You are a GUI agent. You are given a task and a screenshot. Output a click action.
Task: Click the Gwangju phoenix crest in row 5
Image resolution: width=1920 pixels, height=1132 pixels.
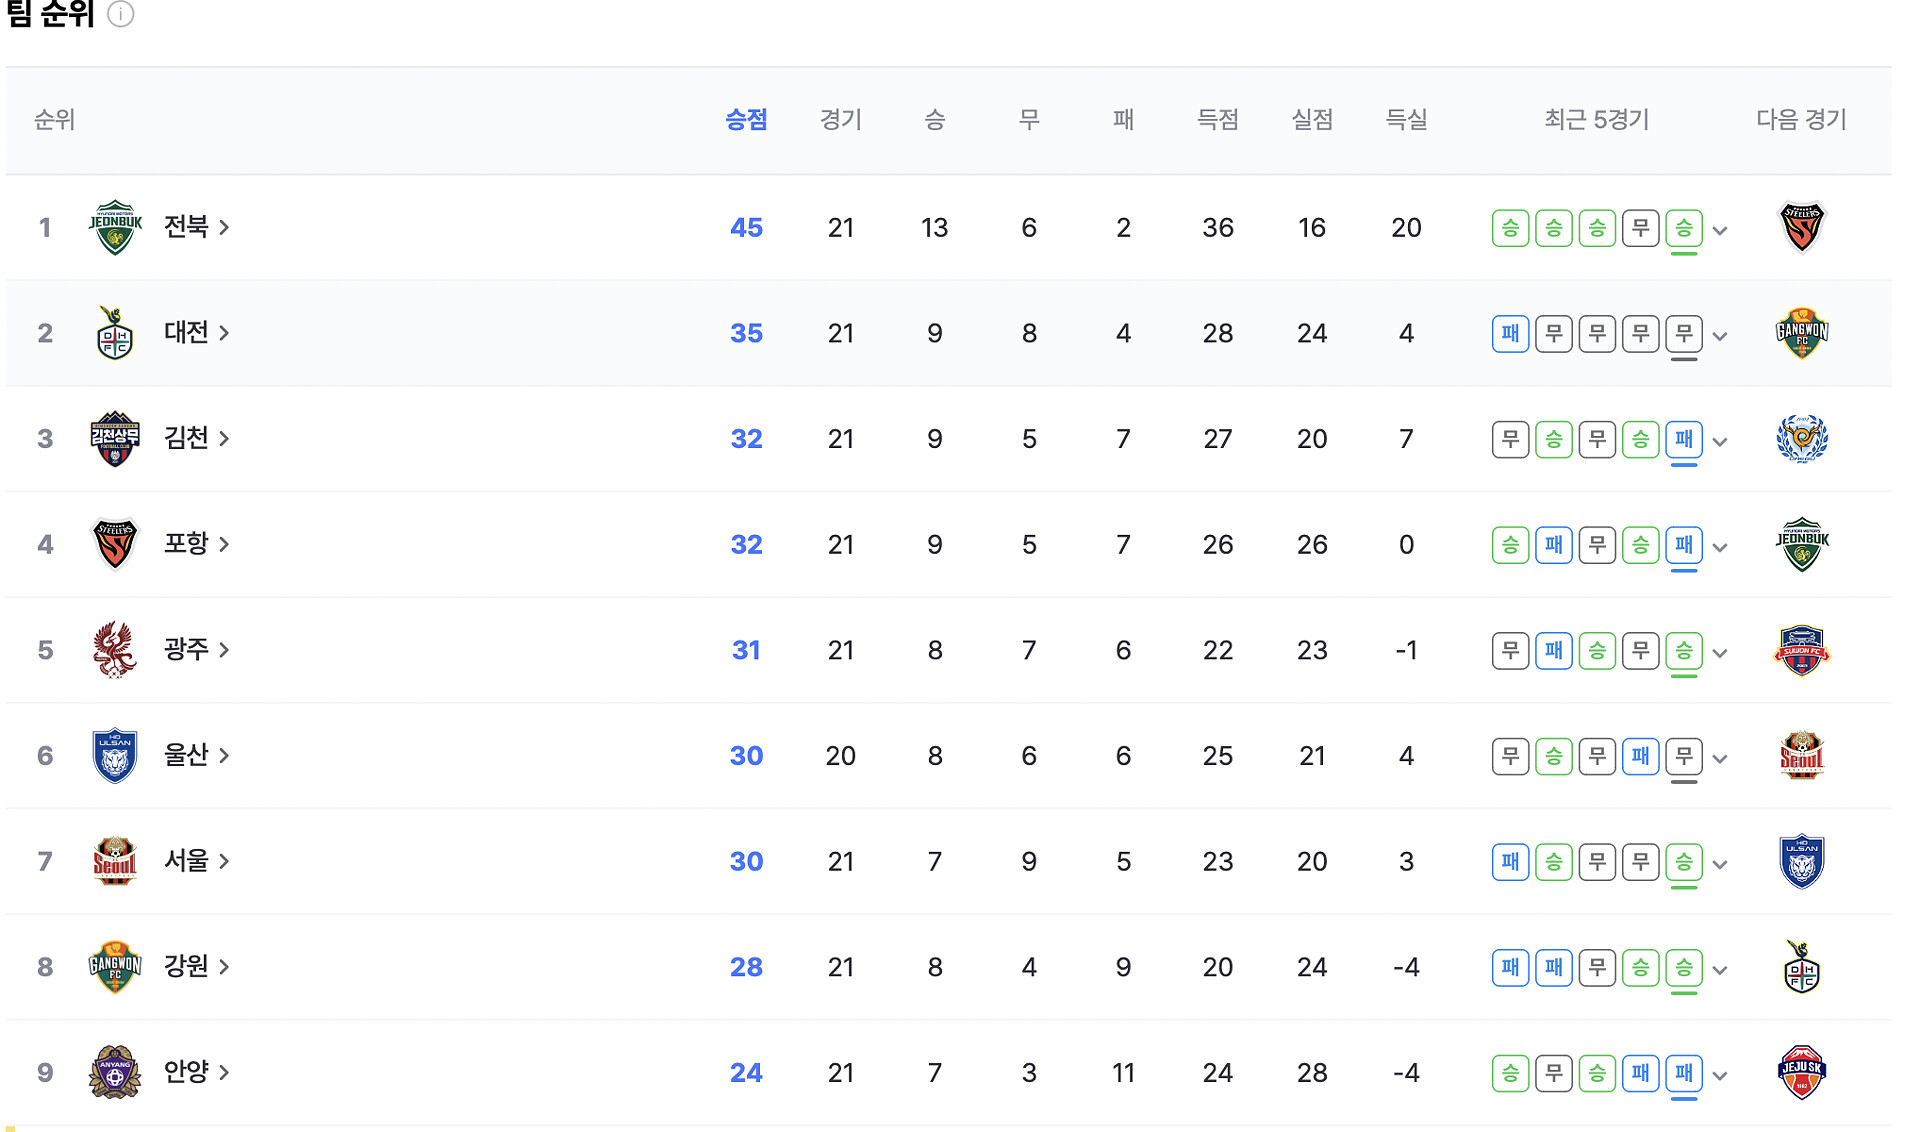point(115,650)
